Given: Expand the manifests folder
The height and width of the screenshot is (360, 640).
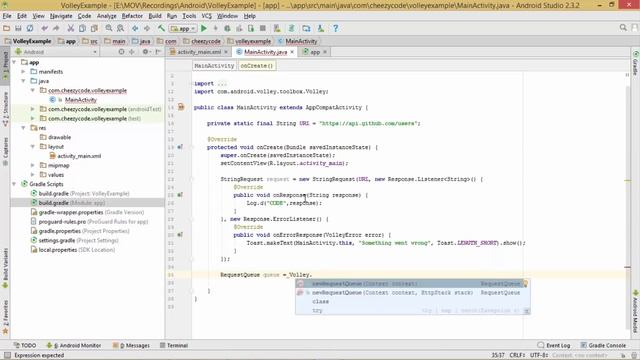Looking at the screenshot, I should pyautogui.click(x=24, y=71).
